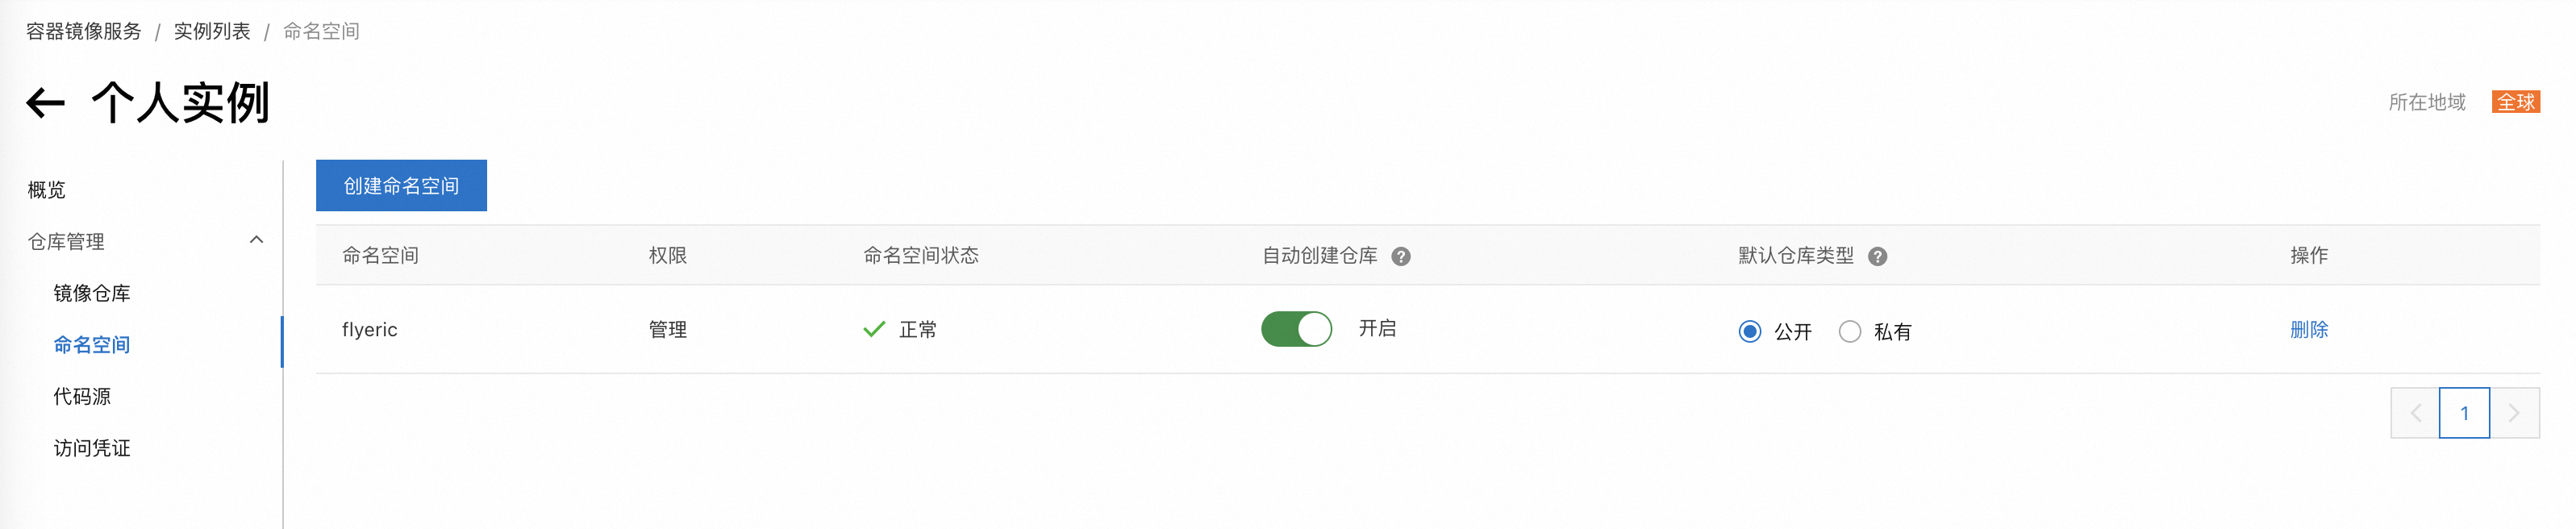
Task: Collapse the 仓库管理 section chevron
Action: point(256,240)
